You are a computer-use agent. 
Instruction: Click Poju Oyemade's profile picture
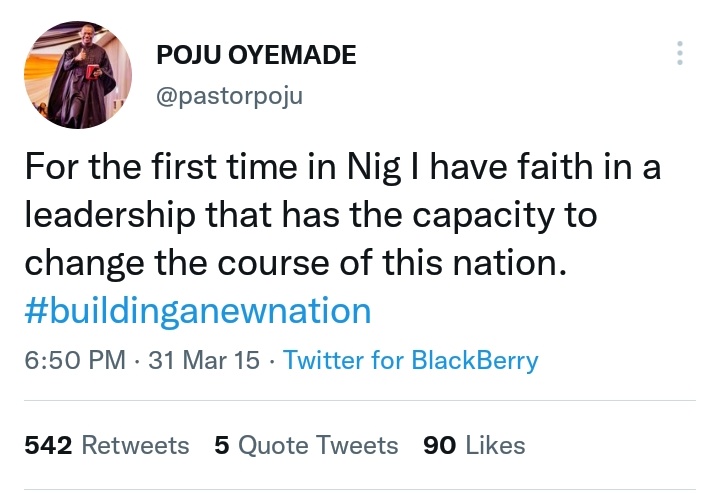(x=77, y=74)
